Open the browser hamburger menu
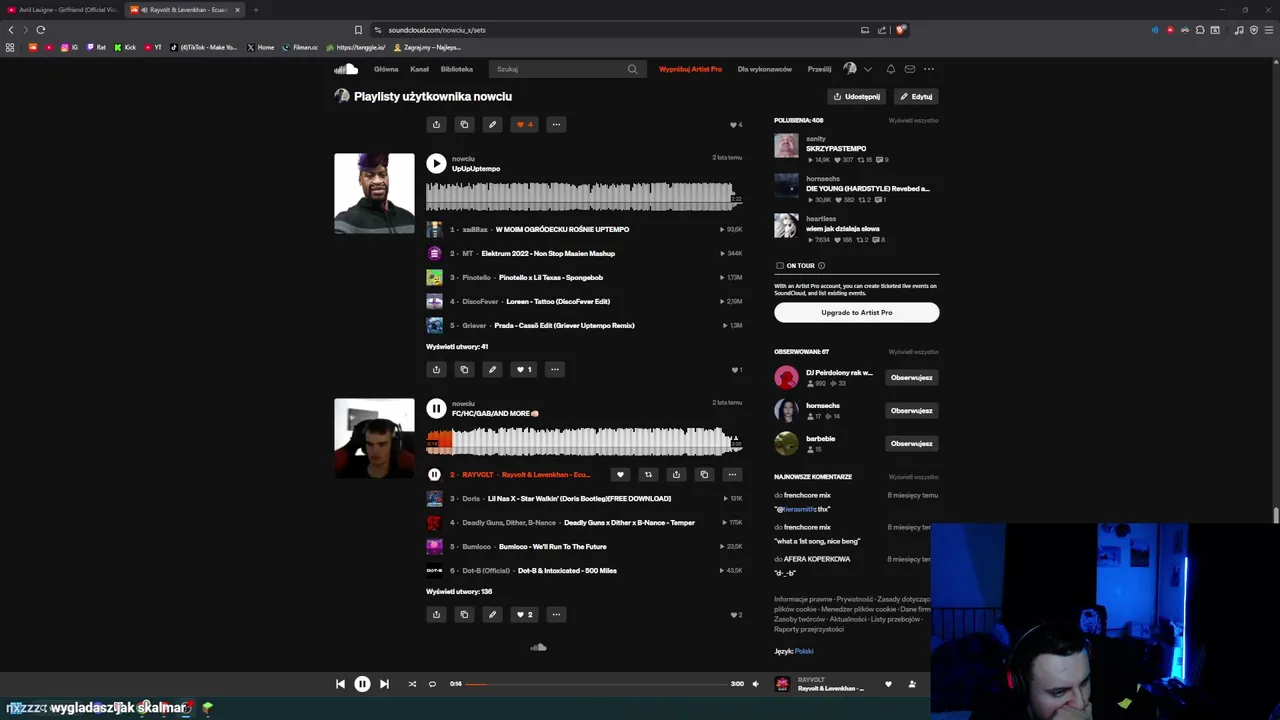 point(1269,30)
